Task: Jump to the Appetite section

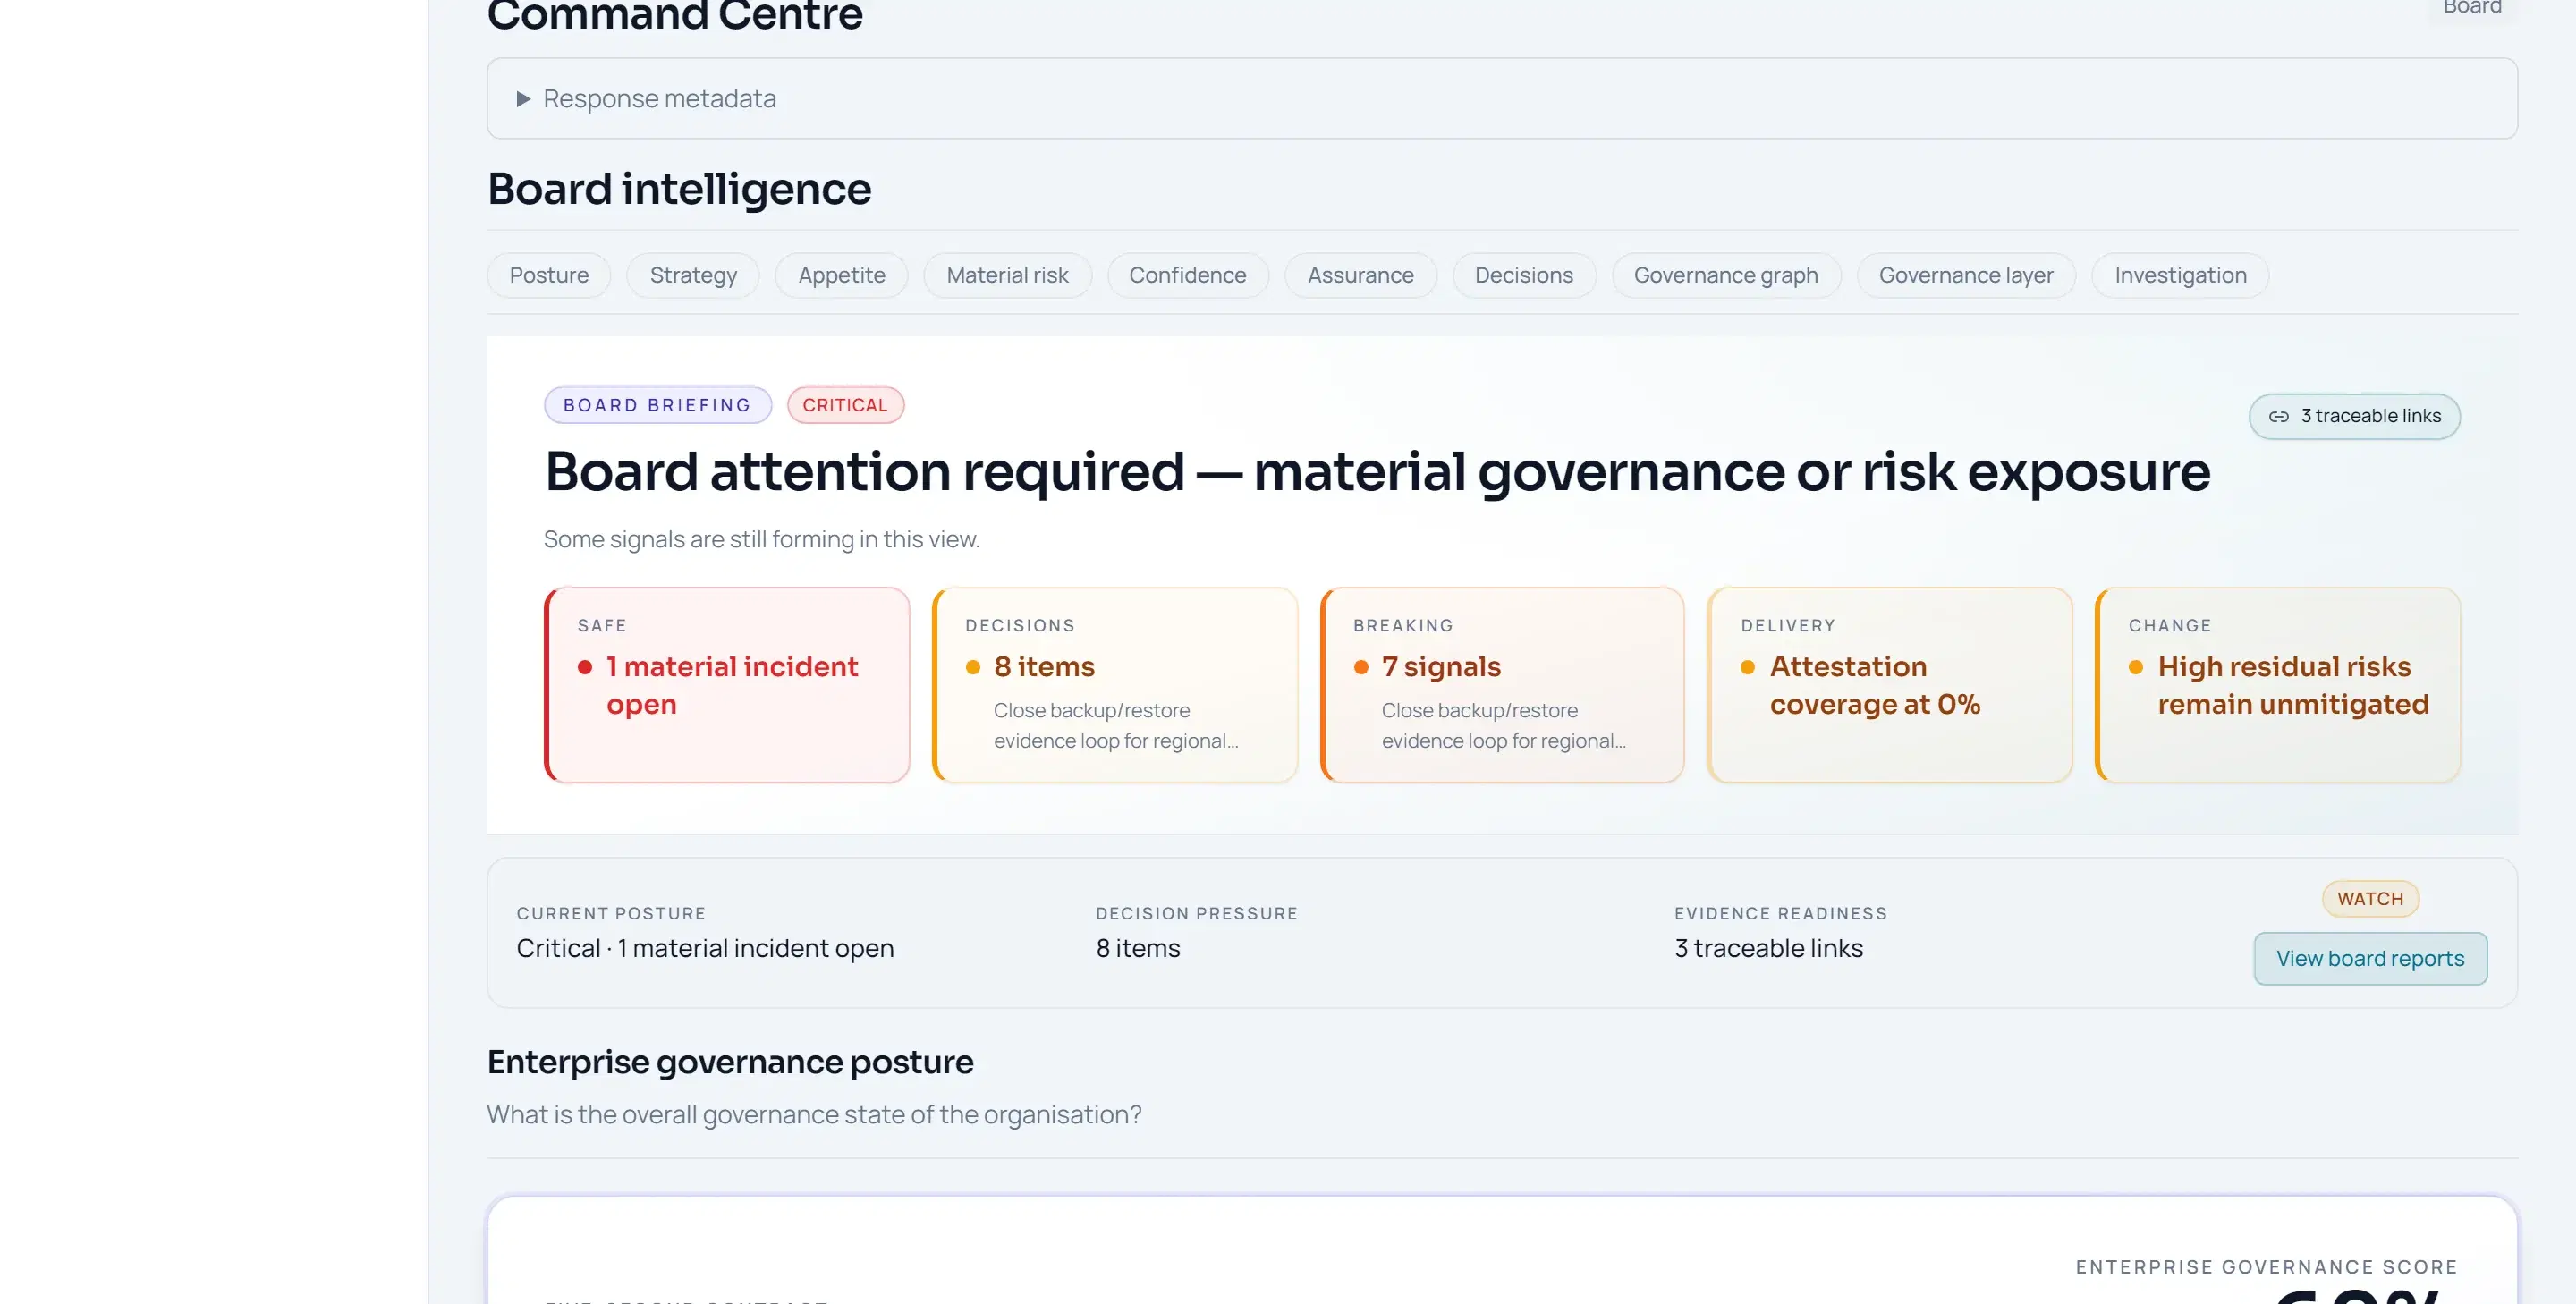Action: coord(841,275)
